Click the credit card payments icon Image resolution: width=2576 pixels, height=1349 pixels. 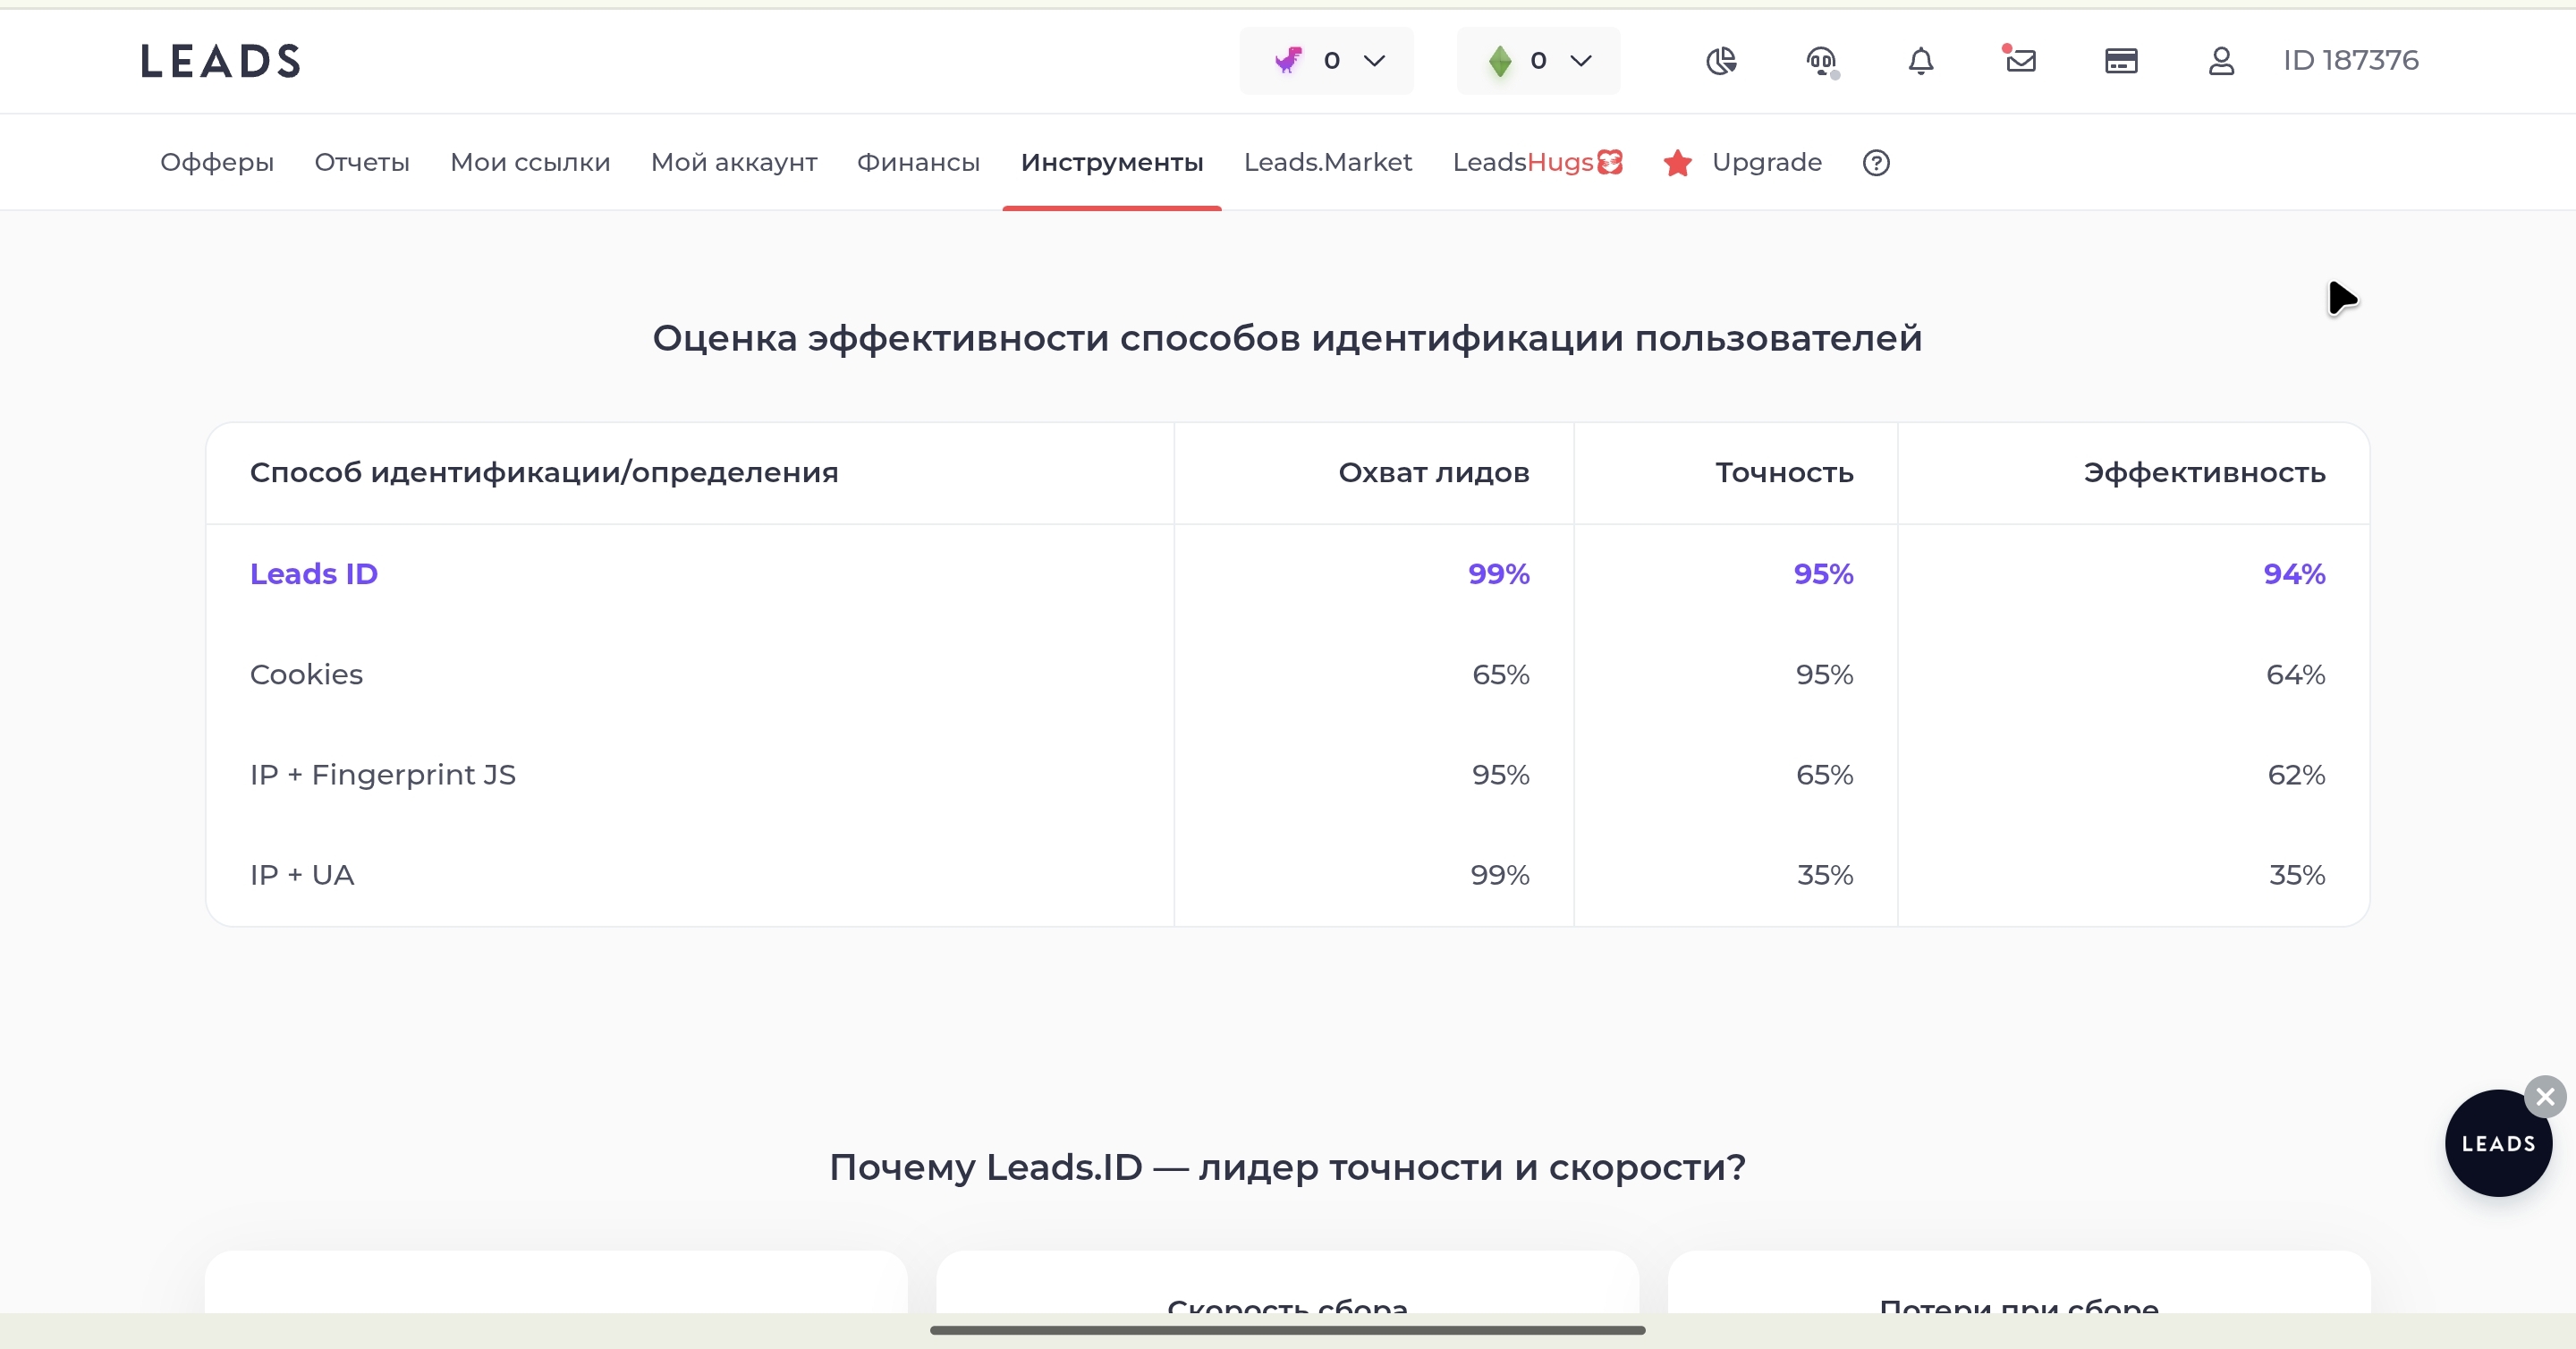2121,61
